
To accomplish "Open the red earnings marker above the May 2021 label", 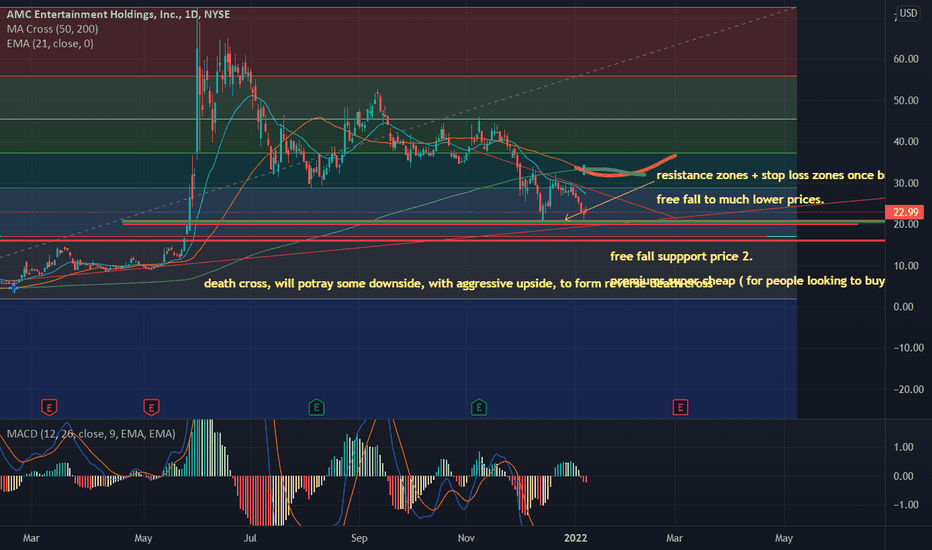I will 151,407.
